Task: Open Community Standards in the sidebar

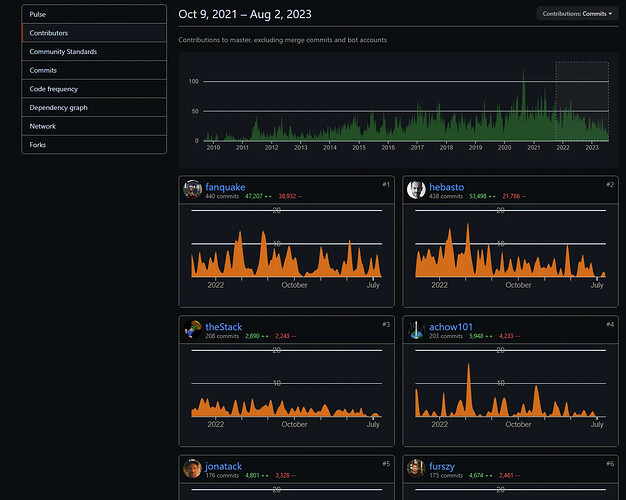Action: pos(94,52)
